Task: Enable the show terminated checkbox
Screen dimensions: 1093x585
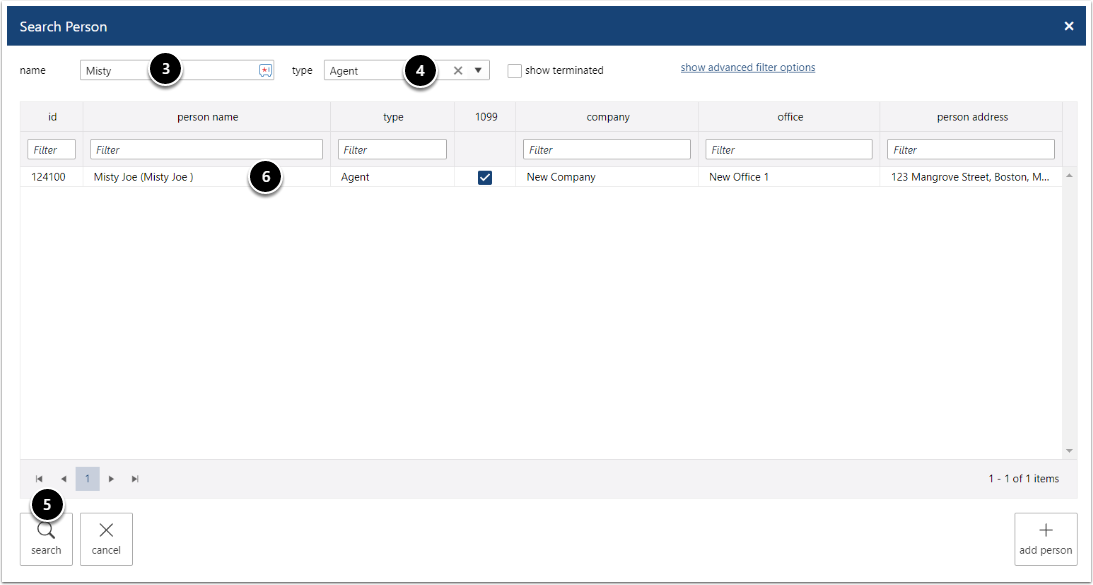Action: point(514,71)
